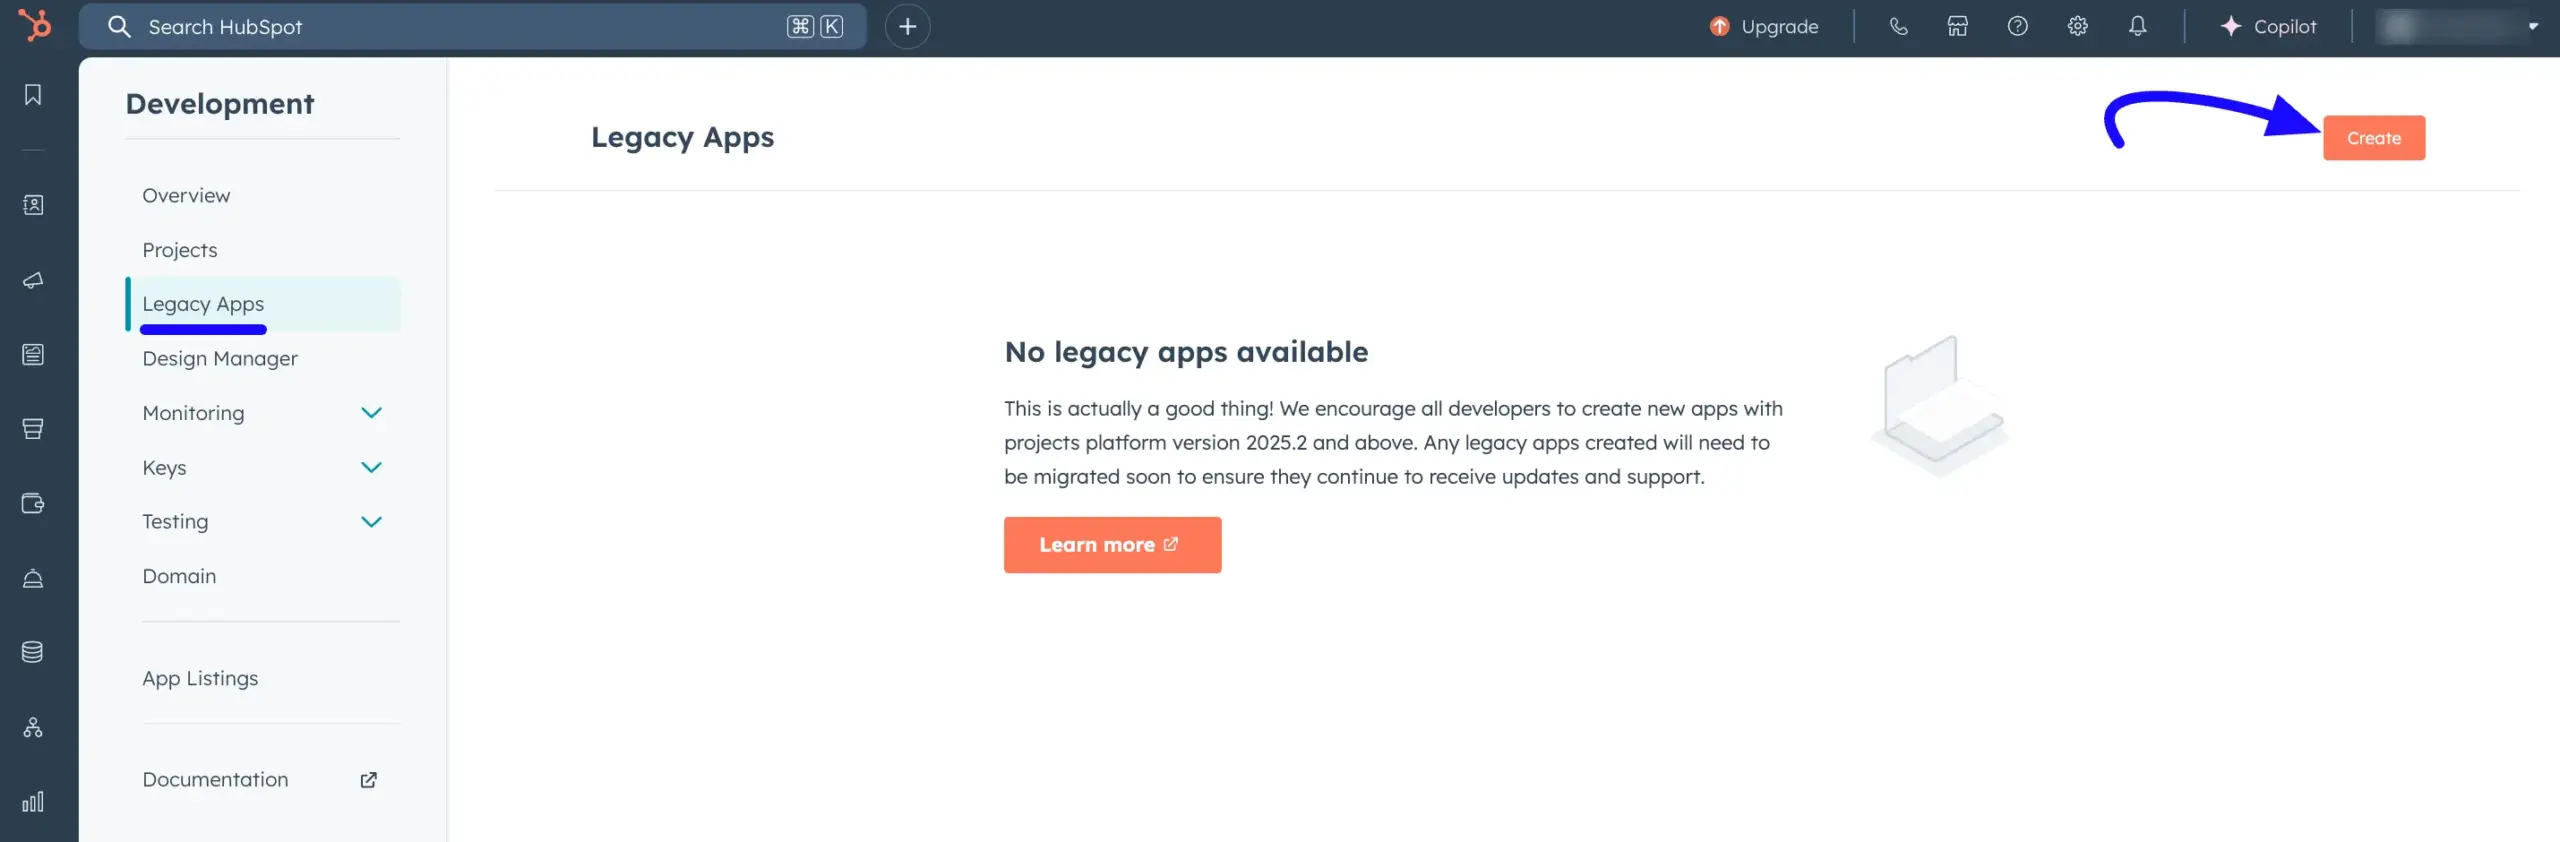Open the Data Management database icon
Viewport: 2560px width, 842px height.
tap(33, 652)
